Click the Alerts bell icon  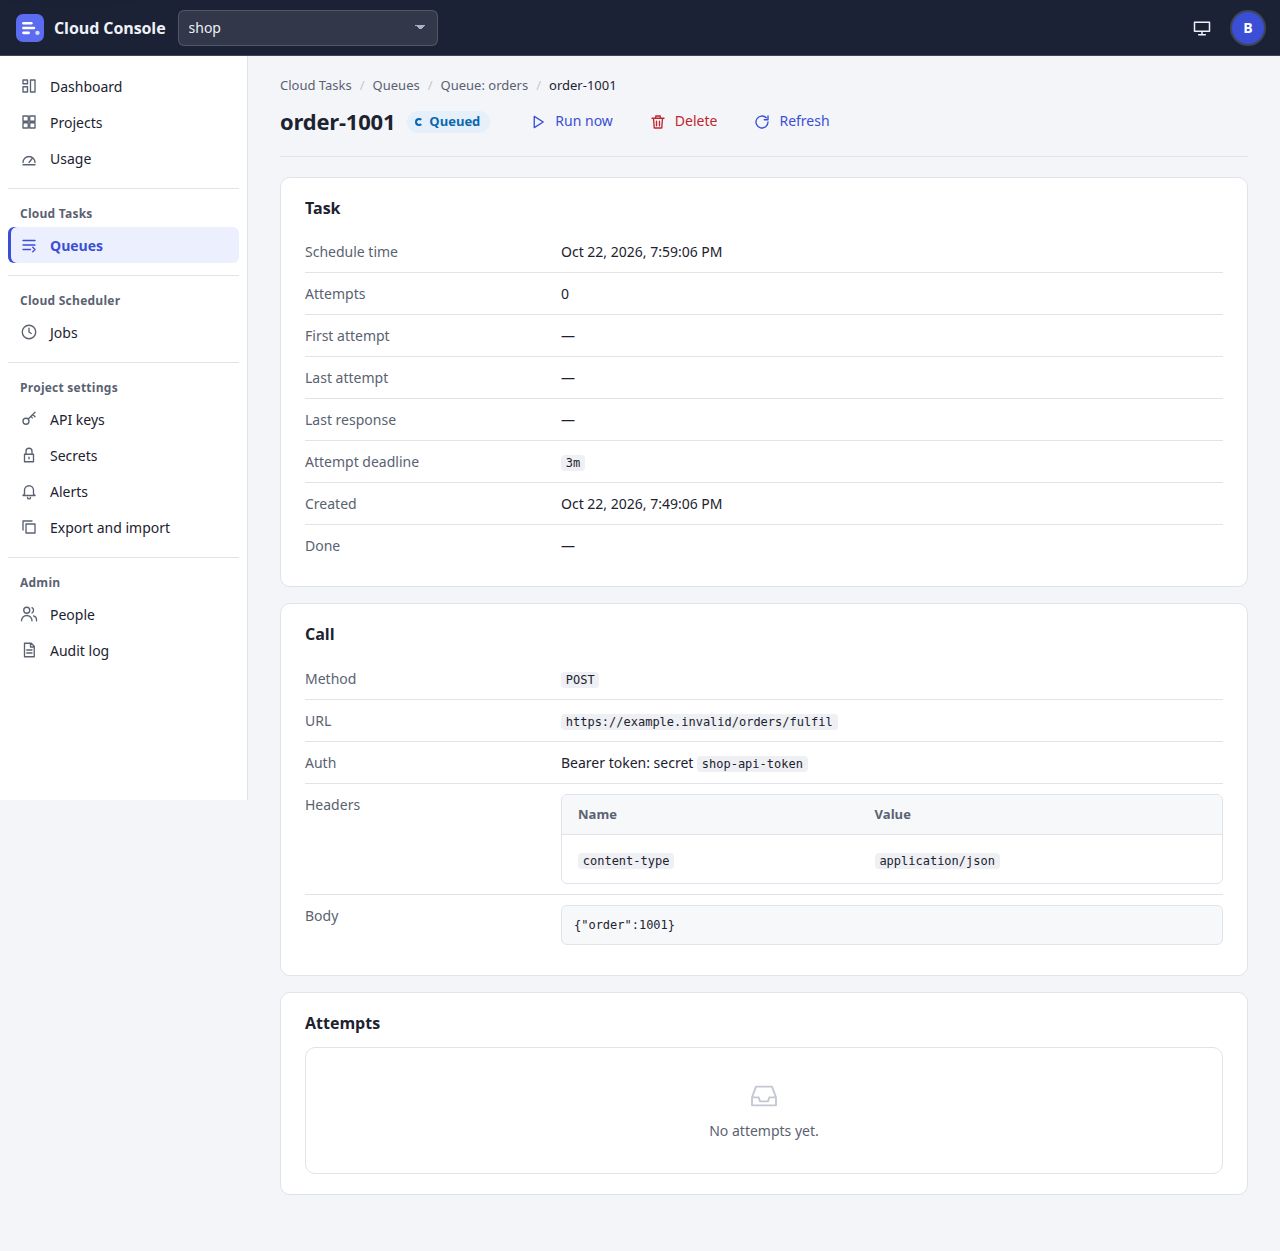pos(29,492)
